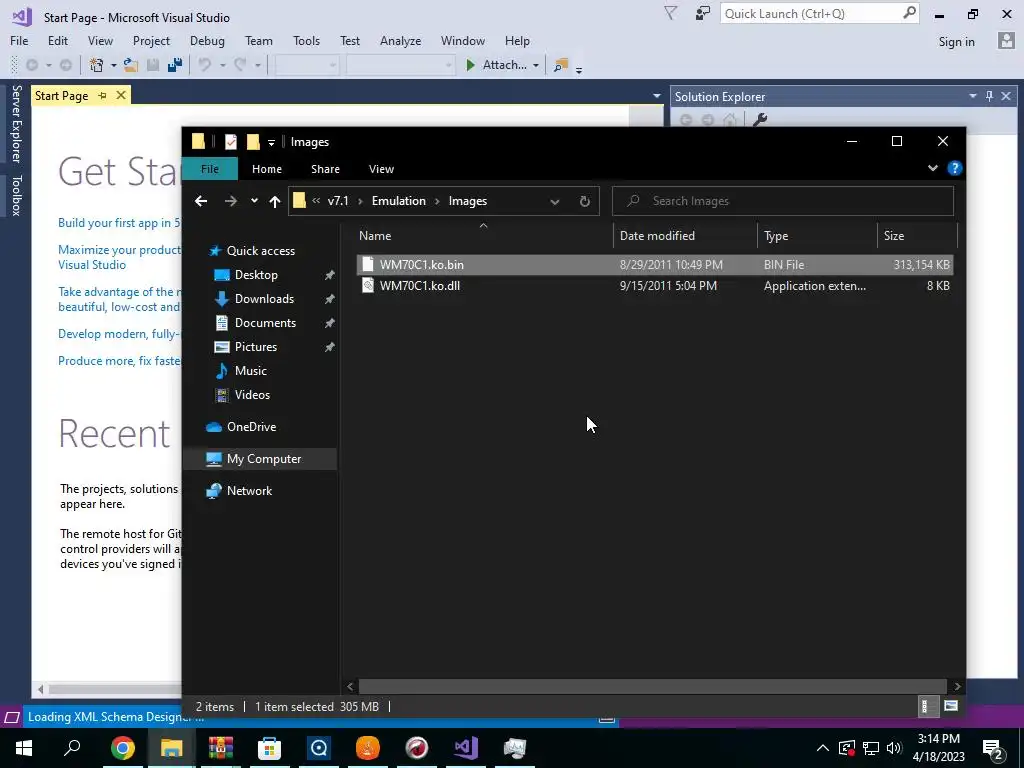Open the volume speaker icon in system tray
The height and width of the screenshot is (768, 1024).
coord(894,748)
